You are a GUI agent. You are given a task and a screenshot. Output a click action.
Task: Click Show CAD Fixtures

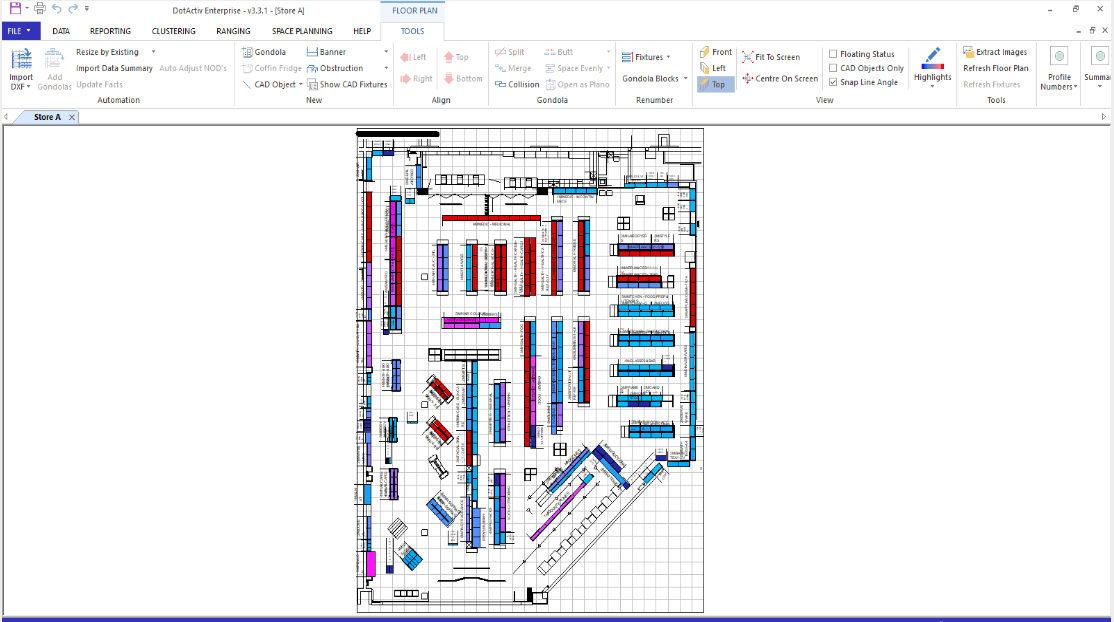click(x=347, y=85)
